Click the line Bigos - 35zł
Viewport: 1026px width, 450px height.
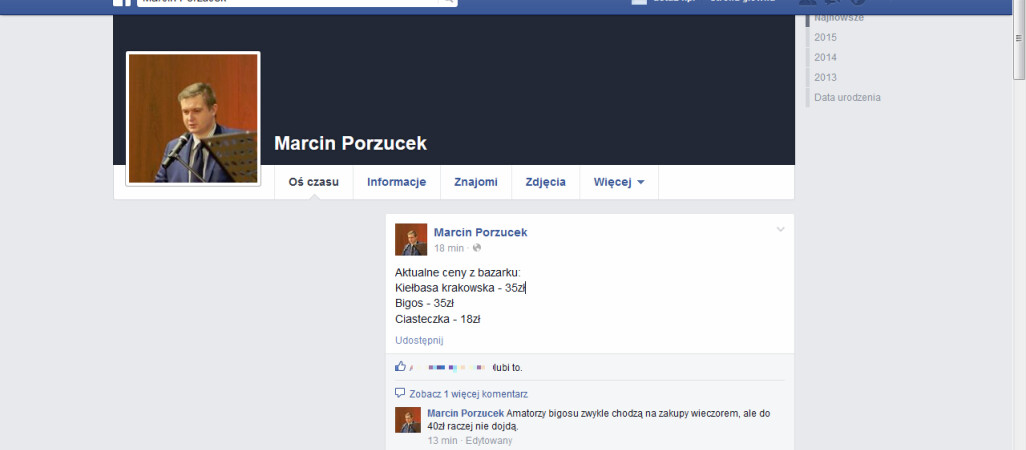[x=425, y=303]
